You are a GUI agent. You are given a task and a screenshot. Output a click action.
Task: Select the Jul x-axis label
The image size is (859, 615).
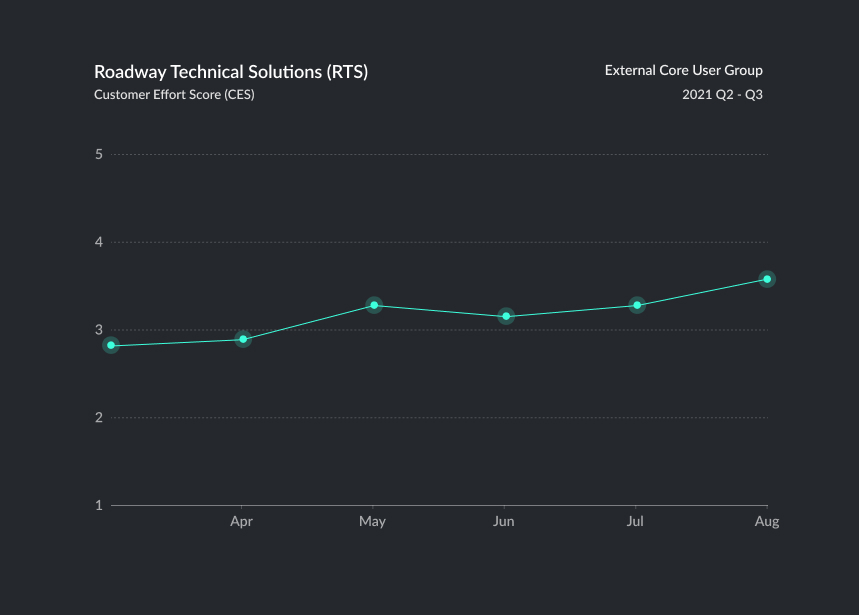635,522
